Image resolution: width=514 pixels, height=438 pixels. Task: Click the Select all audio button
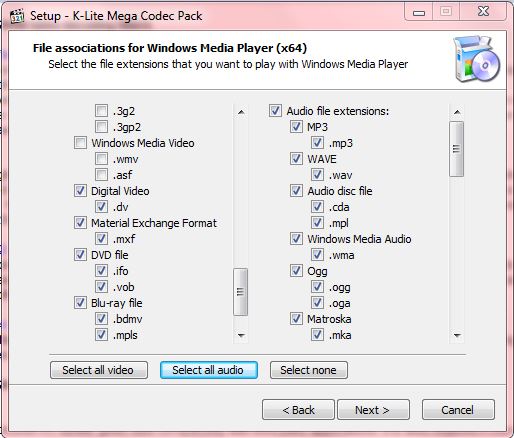(209, 370)
